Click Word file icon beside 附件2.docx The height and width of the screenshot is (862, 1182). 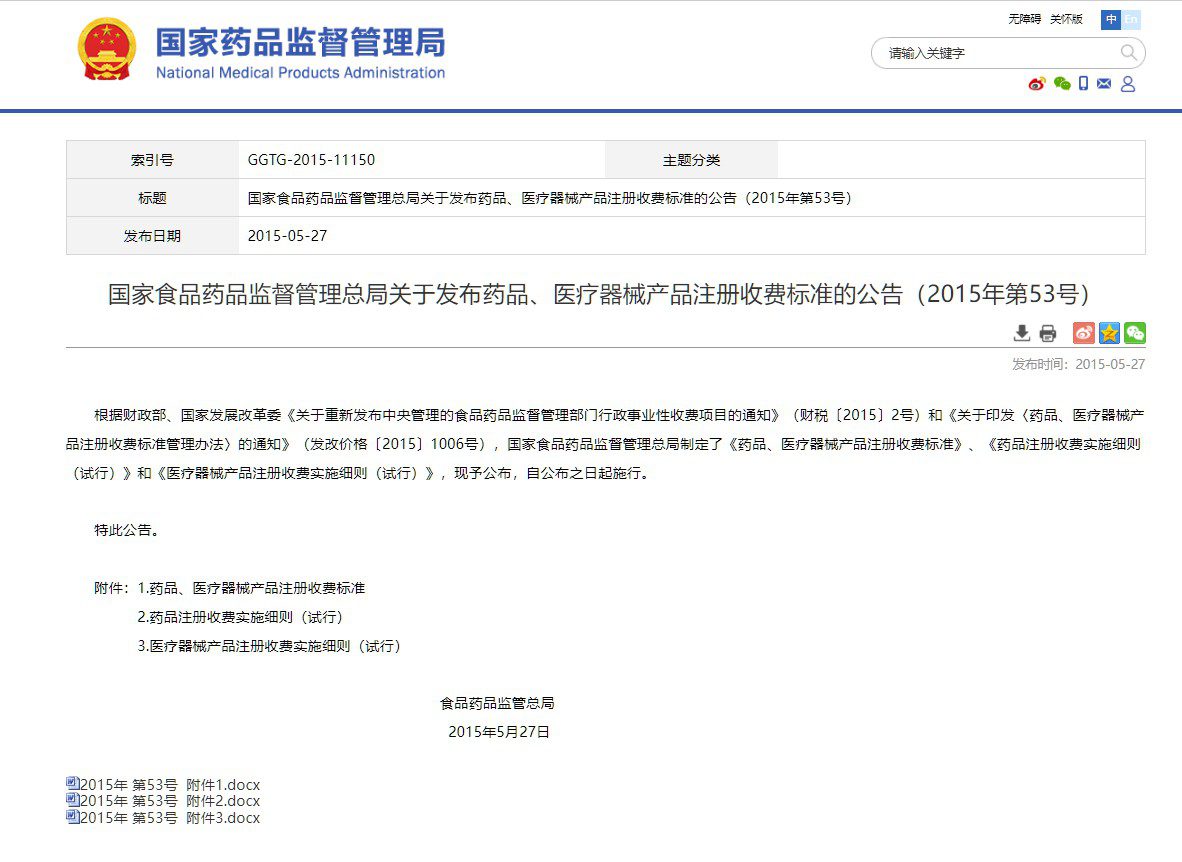tap(72, 799)
